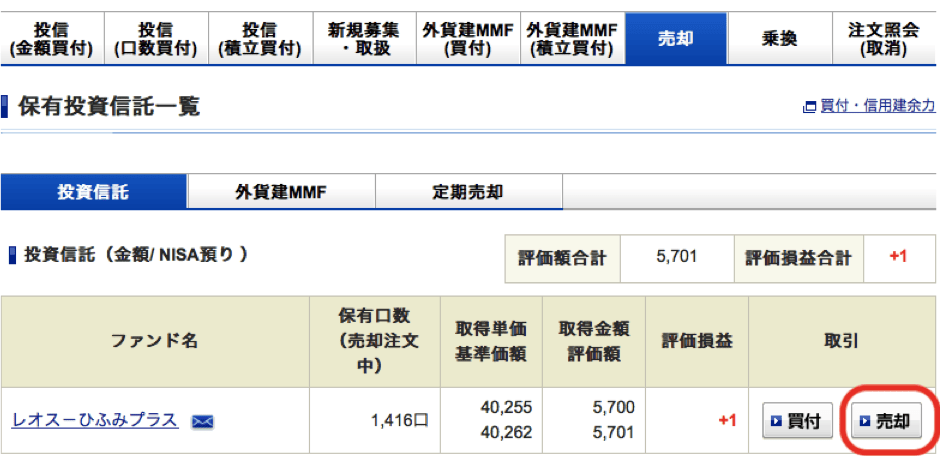Go to 新規募集・取扱 tab

pyautogui.click(x=364, y=39)
